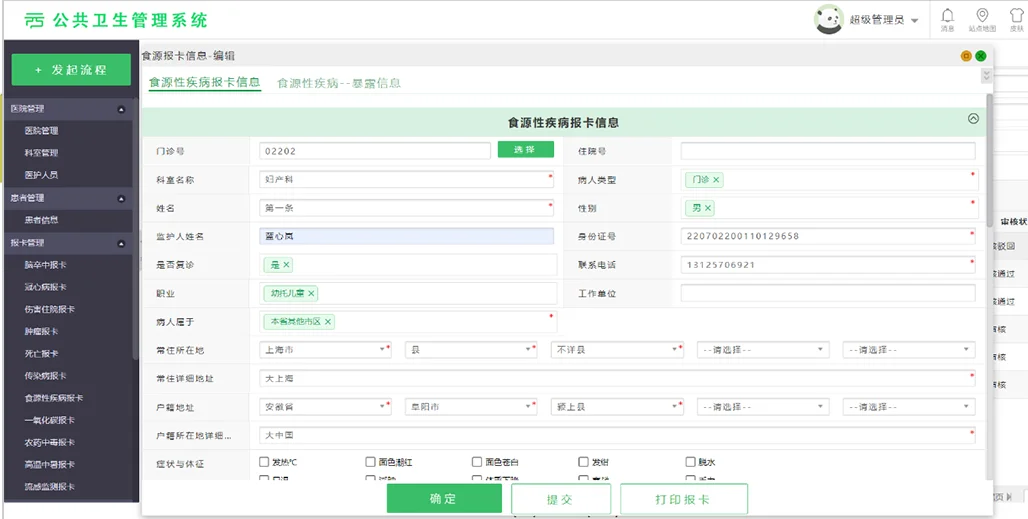Open 死亡报卡 in the sidebar
Image resolution: width=1028 pixels, height=519 pixels.
41,353
